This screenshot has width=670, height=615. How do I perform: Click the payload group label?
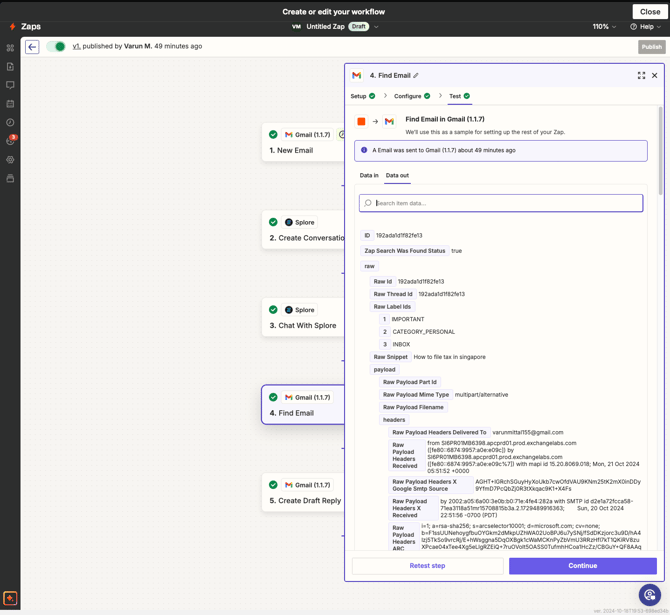coord(385,370)
